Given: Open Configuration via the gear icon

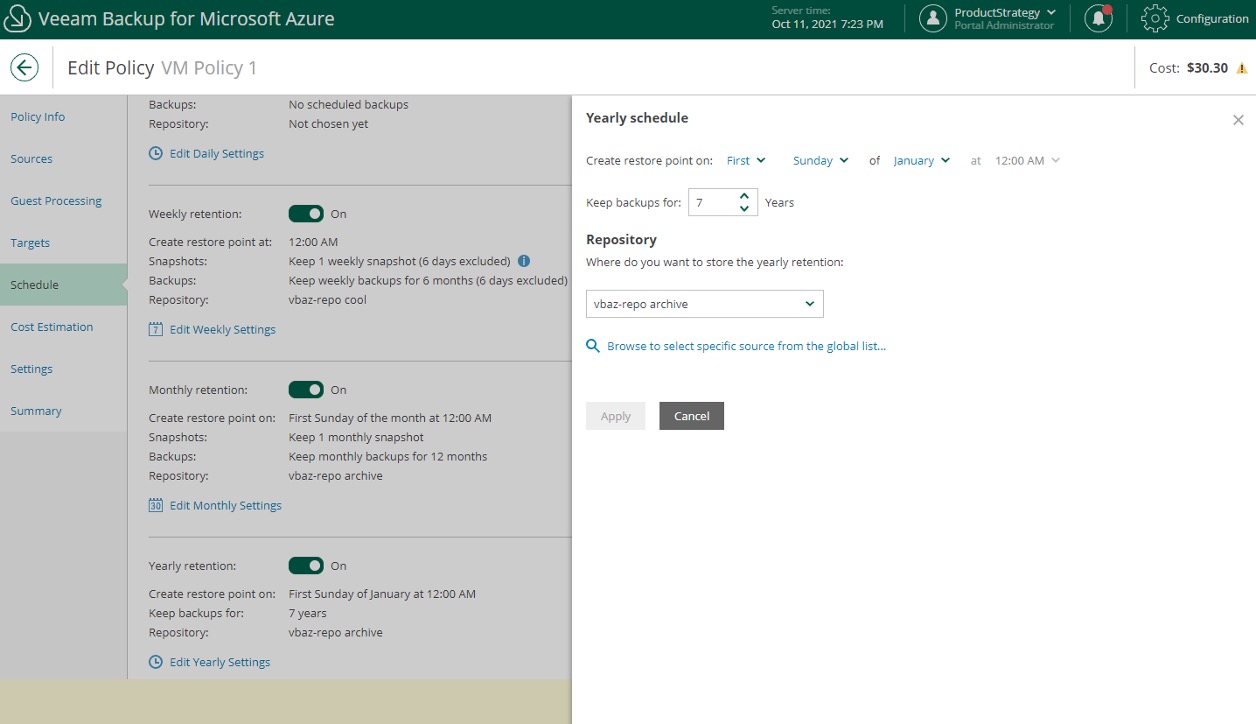Looking at the screenshot, I should click(1153, 17).
